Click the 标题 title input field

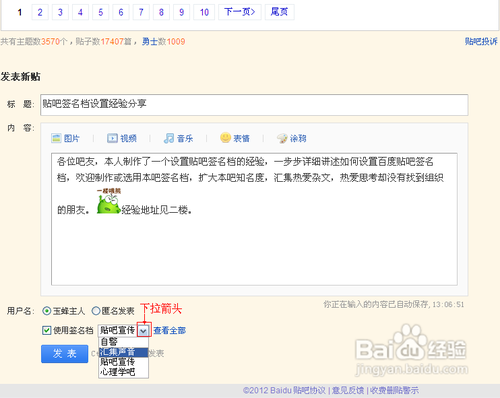(x=254, y=105)
